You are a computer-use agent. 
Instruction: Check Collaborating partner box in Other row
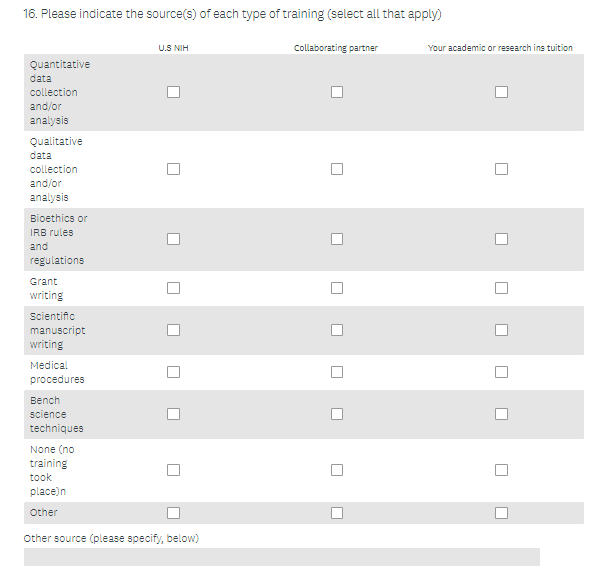click(337, 513)
